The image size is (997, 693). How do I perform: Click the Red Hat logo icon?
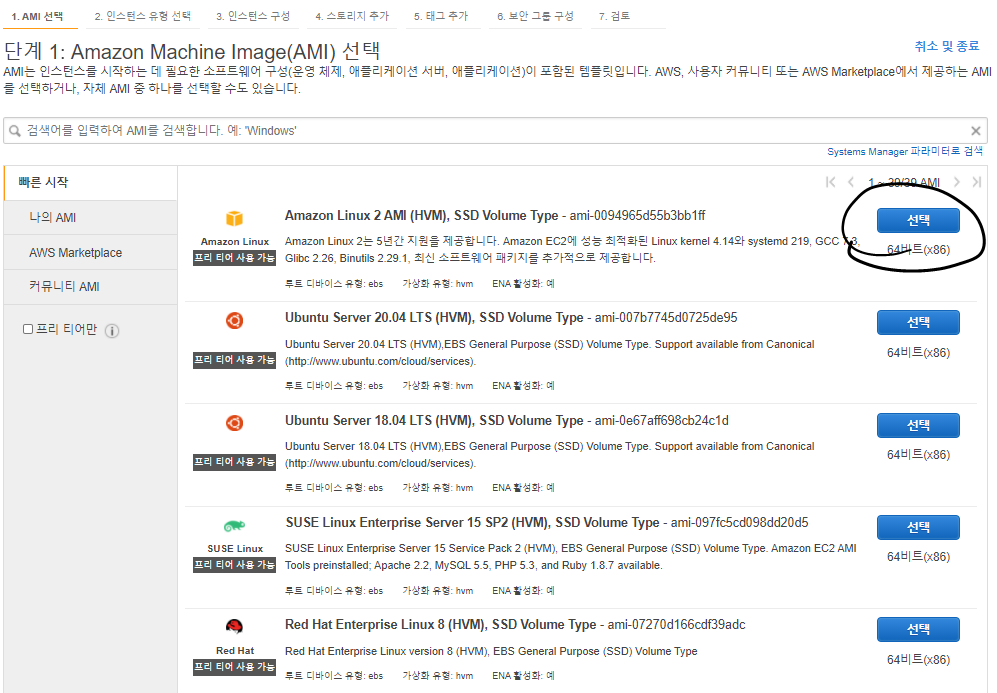pyautogui.click(x=235, y=626)
